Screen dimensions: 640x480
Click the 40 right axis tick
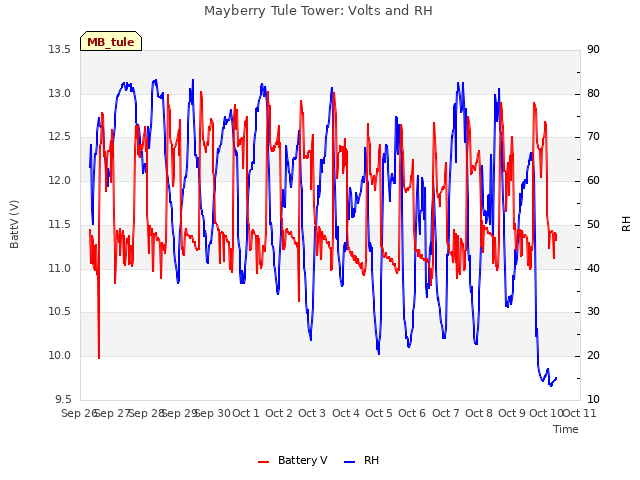pyautogui.click(x=593, y=268)
